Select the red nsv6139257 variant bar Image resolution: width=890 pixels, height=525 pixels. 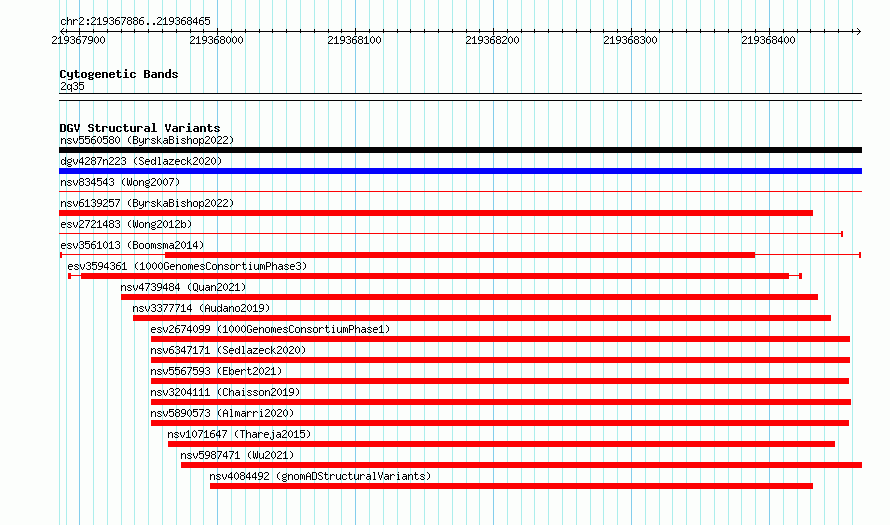436,213
